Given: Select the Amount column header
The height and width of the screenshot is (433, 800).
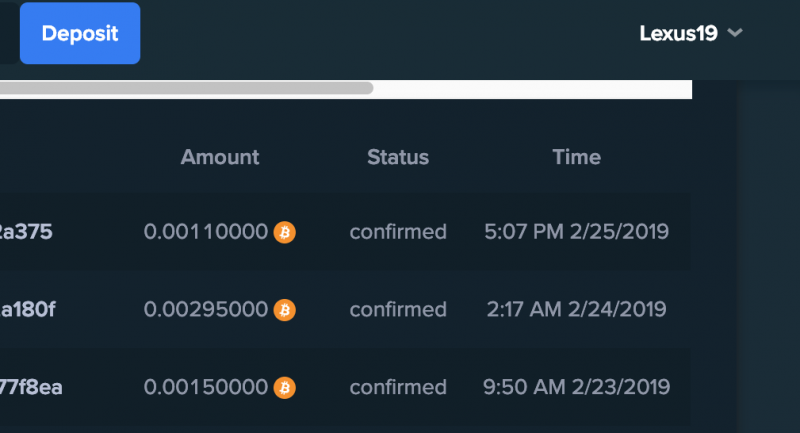Looking at the screenshot, I should pyautogui.click(x=220, y=157).
